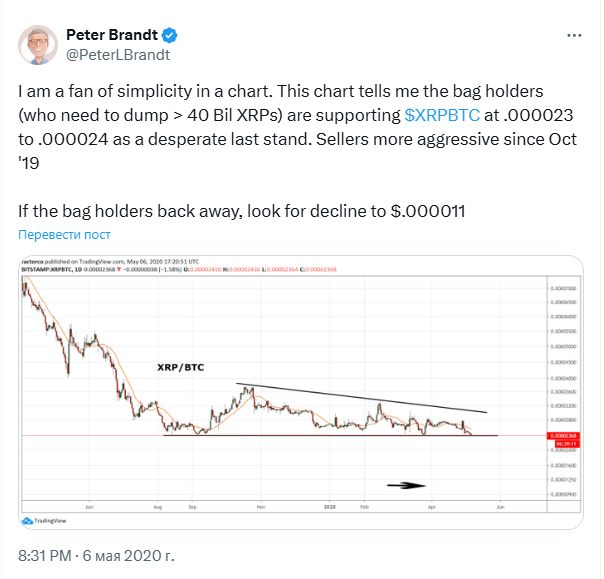Click the Nov label on time axis
This screenshot has width=604, height=579.
coord(261,507)
